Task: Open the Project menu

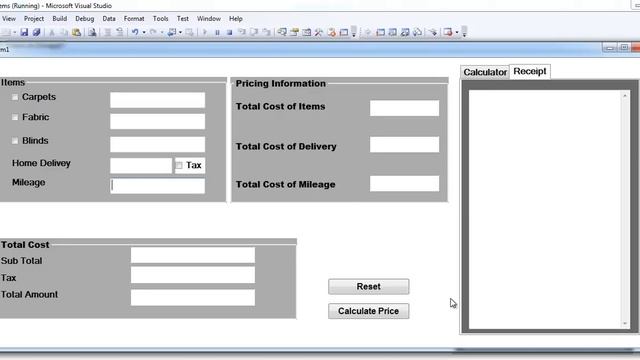Action: click(34, 19)
